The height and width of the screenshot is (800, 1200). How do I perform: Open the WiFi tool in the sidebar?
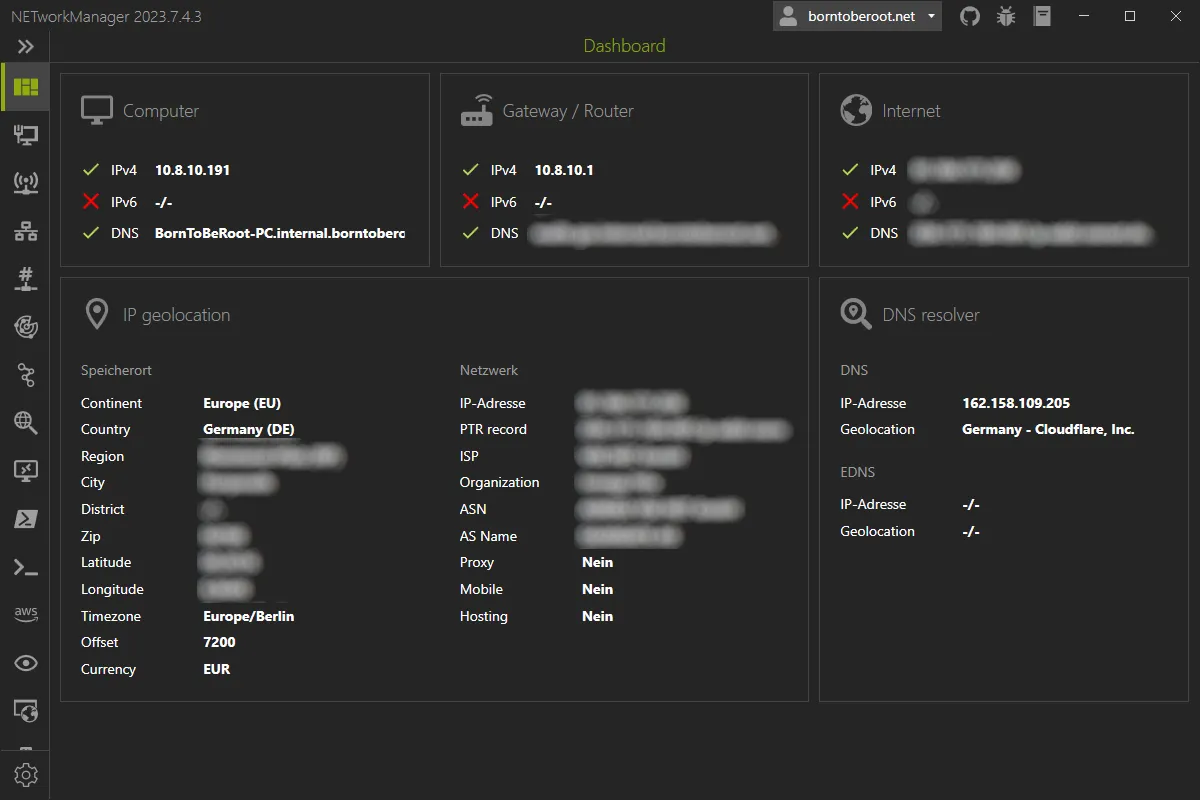(x=25, y=182)
